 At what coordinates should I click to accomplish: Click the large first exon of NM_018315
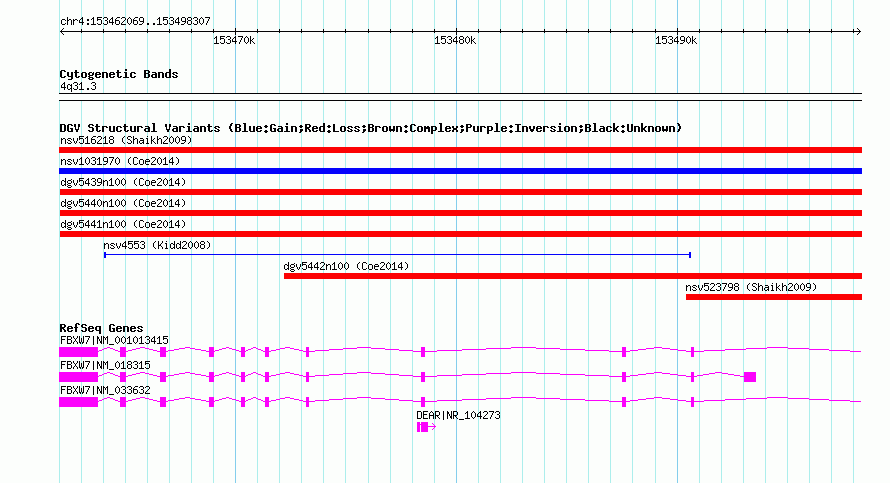[79, 377]
